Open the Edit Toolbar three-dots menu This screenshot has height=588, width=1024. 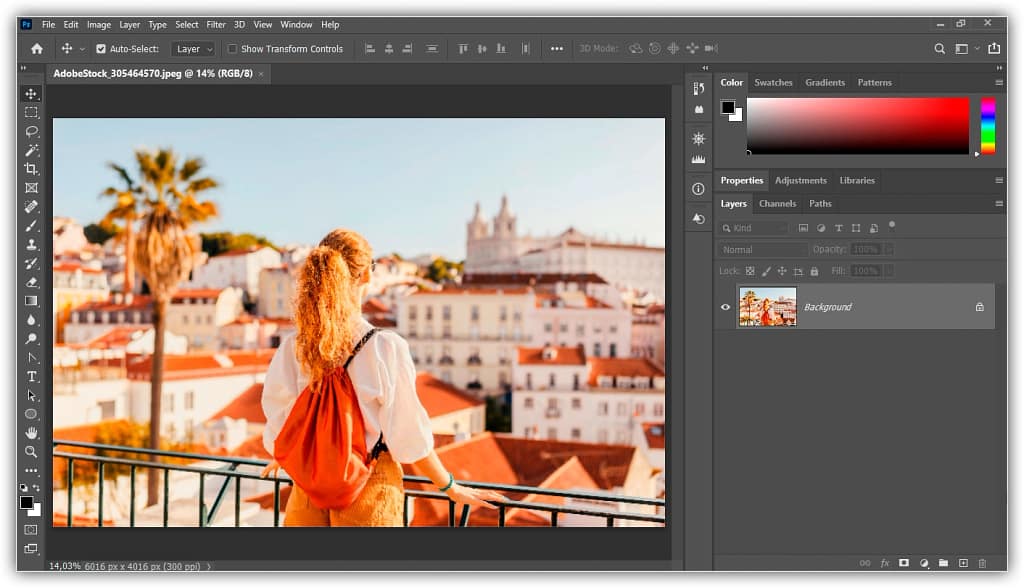(31, 470)
